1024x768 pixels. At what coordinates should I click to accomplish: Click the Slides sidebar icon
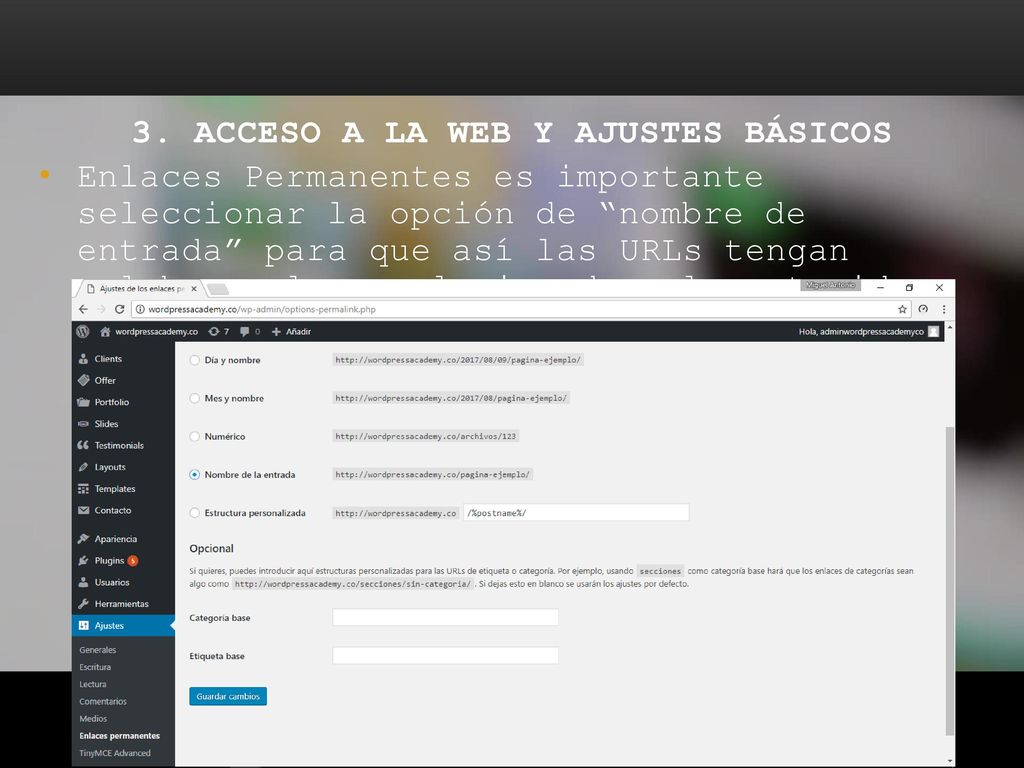(x=83, y=424)
